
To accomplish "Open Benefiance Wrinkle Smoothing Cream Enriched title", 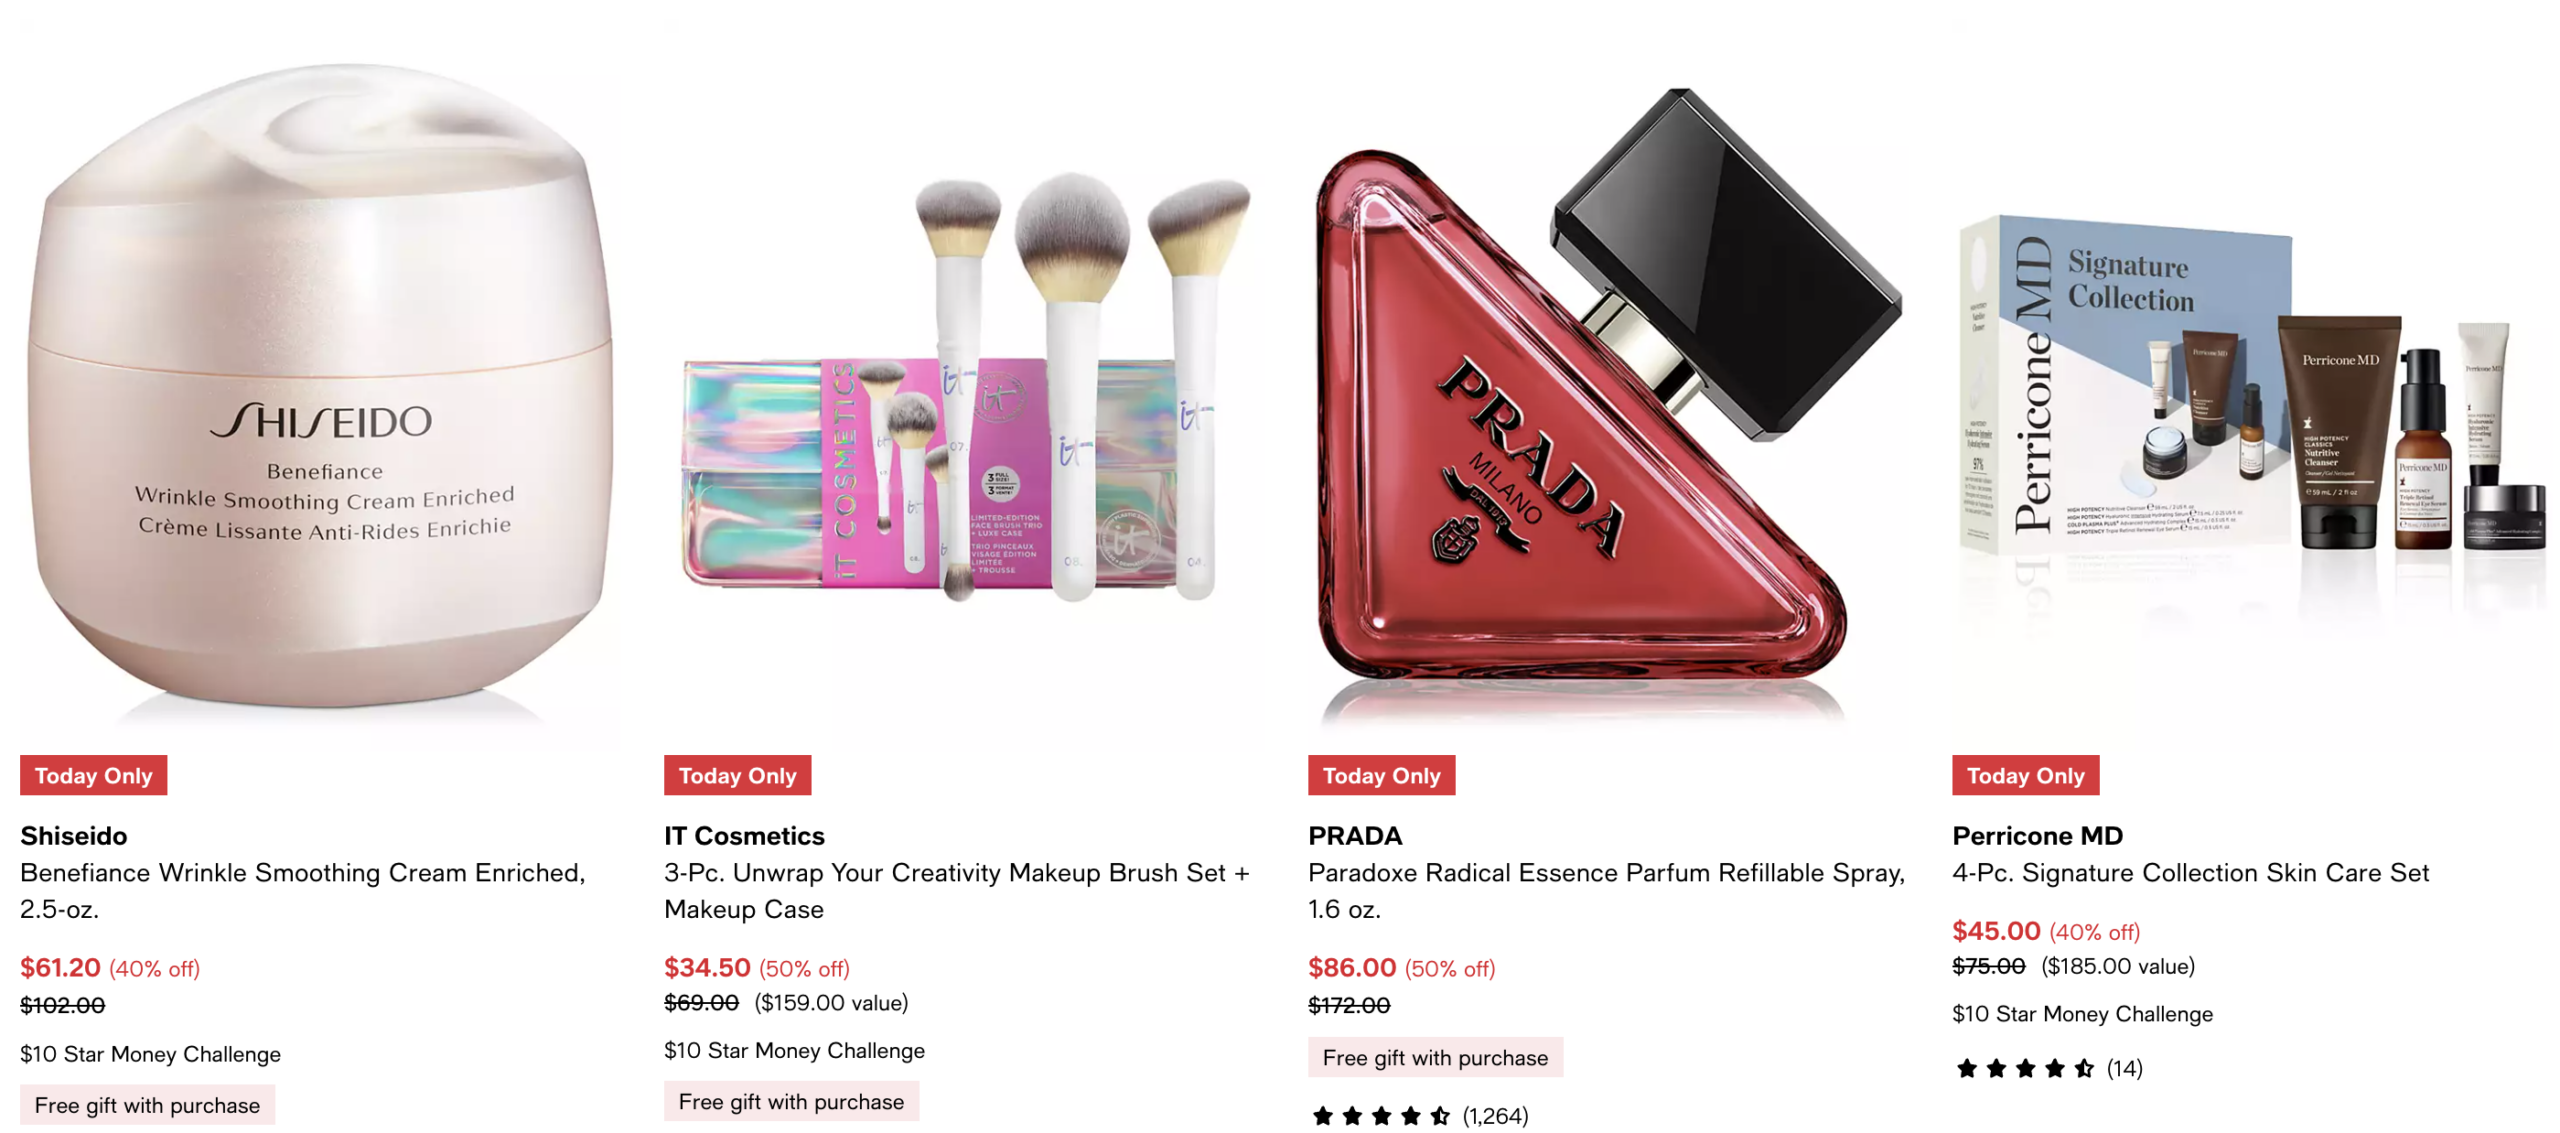I will pyautogui.click(x=303, y=891).
